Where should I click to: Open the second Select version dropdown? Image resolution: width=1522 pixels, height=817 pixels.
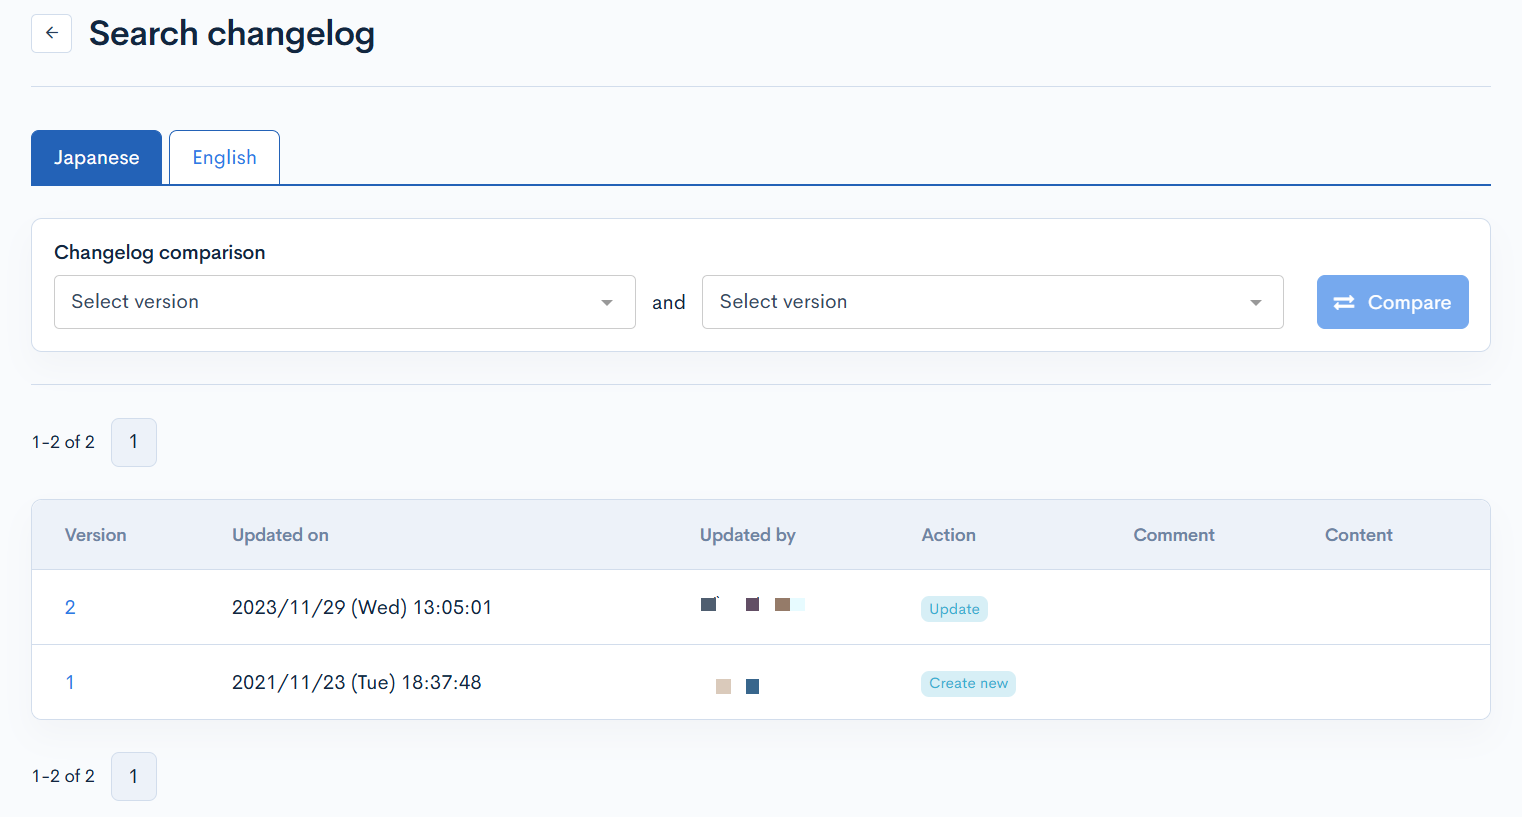click(x=980, y=302)
